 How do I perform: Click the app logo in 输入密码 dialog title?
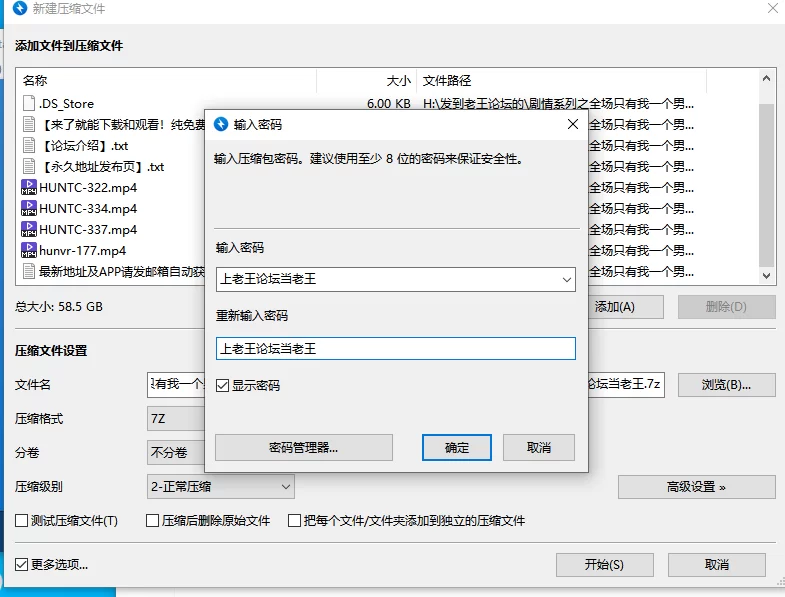click(x=221, y=124)
